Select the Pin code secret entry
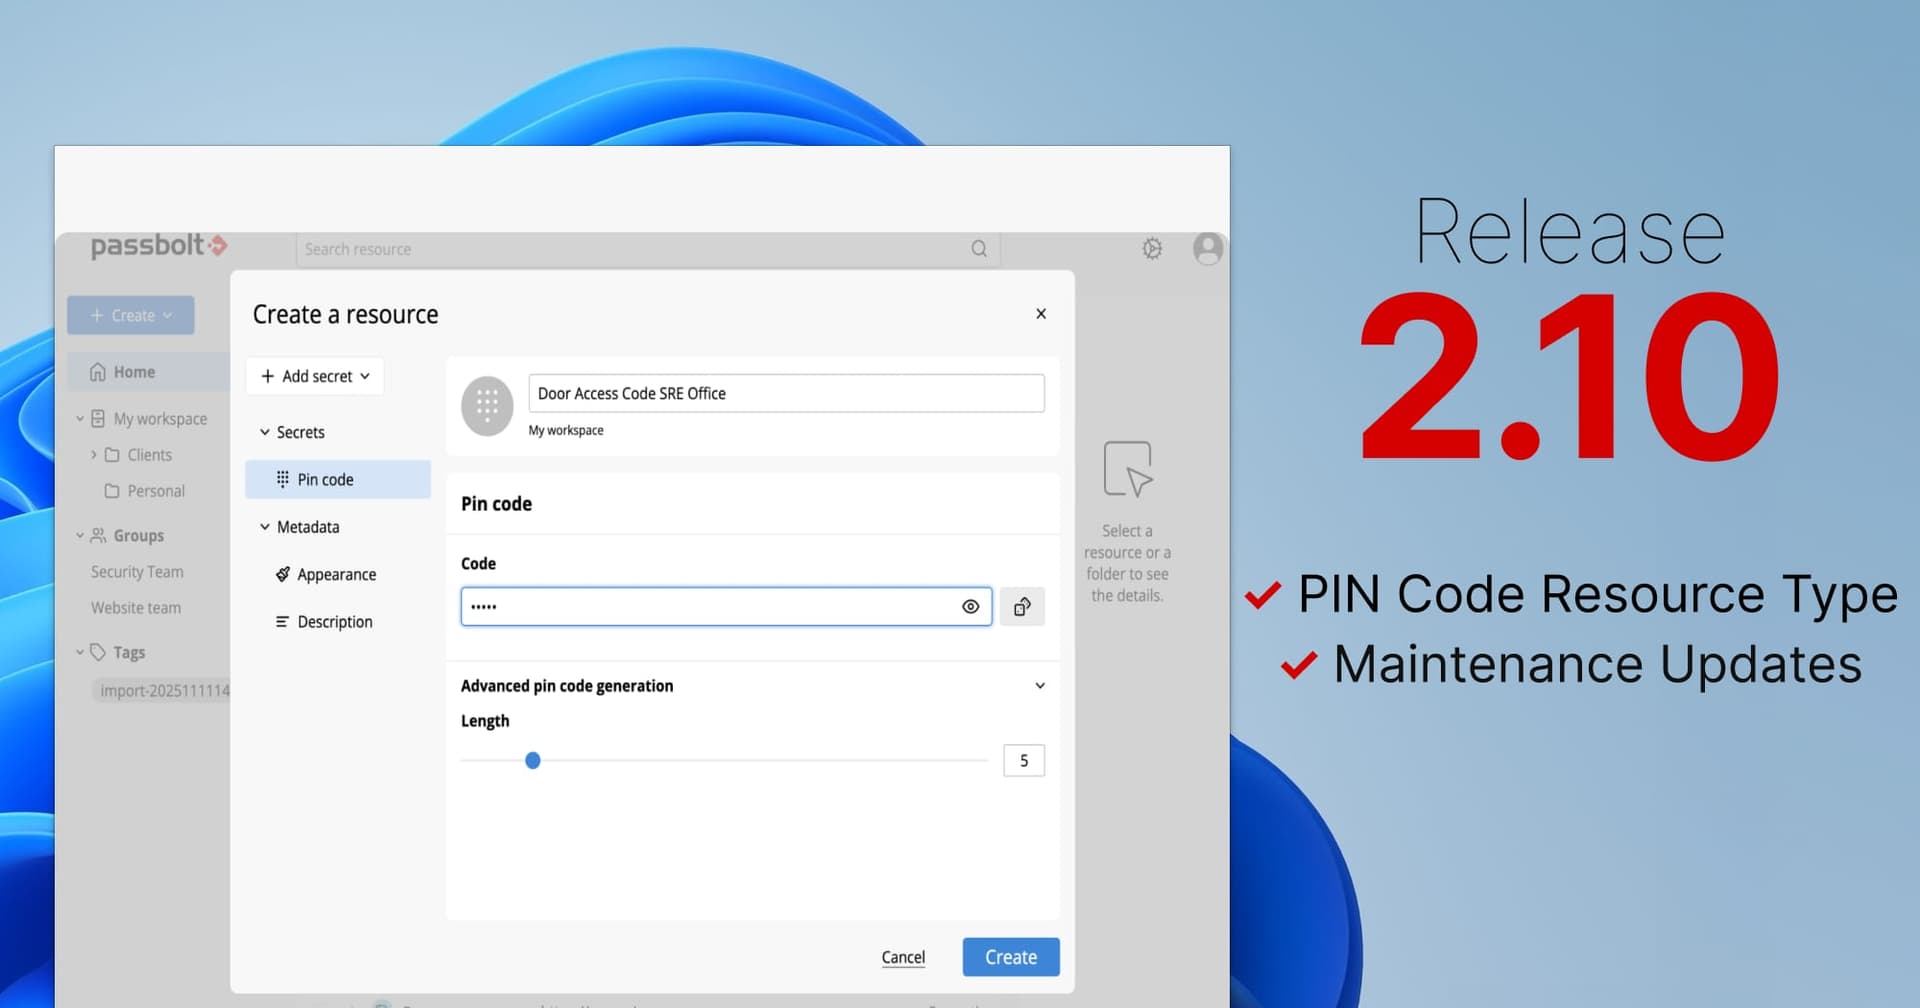1920x1008 pixels. pos(338,479)
